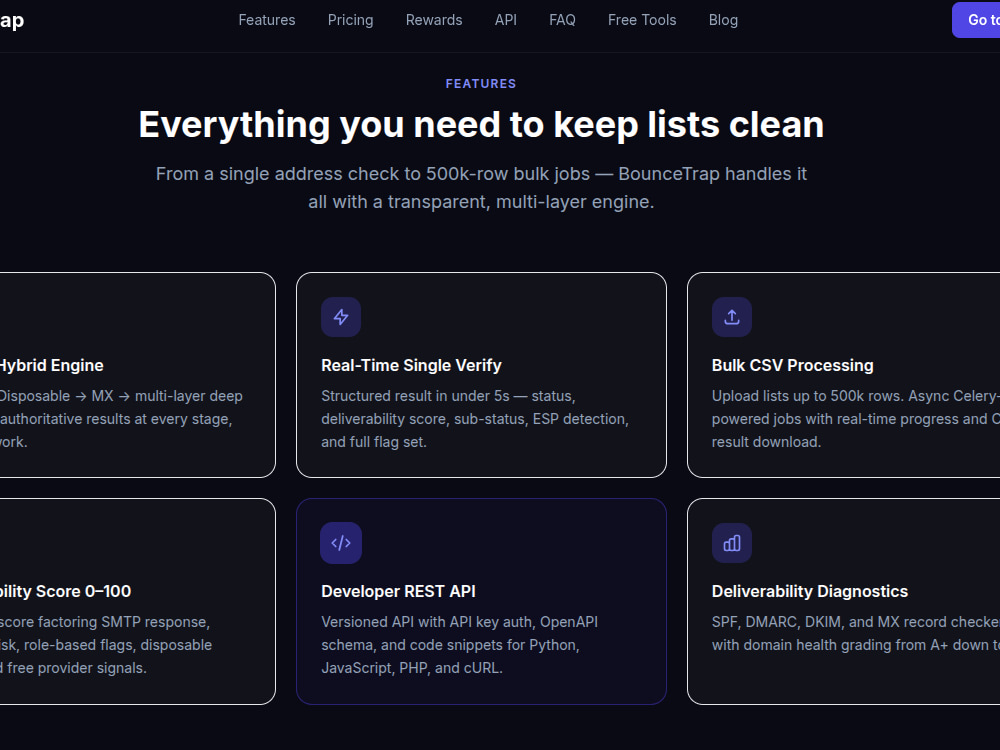Click the 'Disposable → MX → multi-layer' description
The width and height of the screenshot is (1000, 750).
[x=121, y=419]
